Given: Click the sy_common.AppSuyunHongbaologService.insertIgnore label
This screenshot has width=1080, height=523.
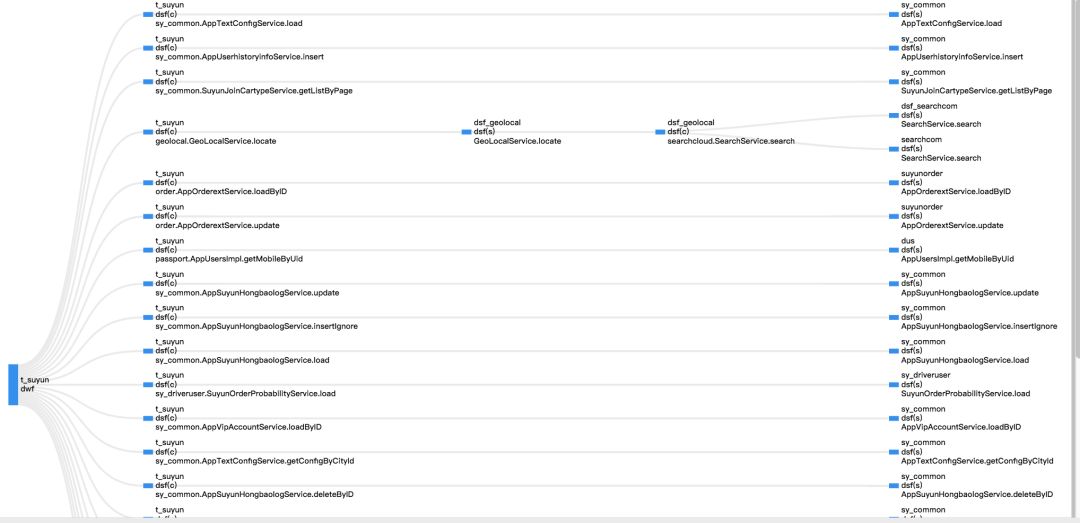Looking at the screenshot, I should click(x=256, y=327).
